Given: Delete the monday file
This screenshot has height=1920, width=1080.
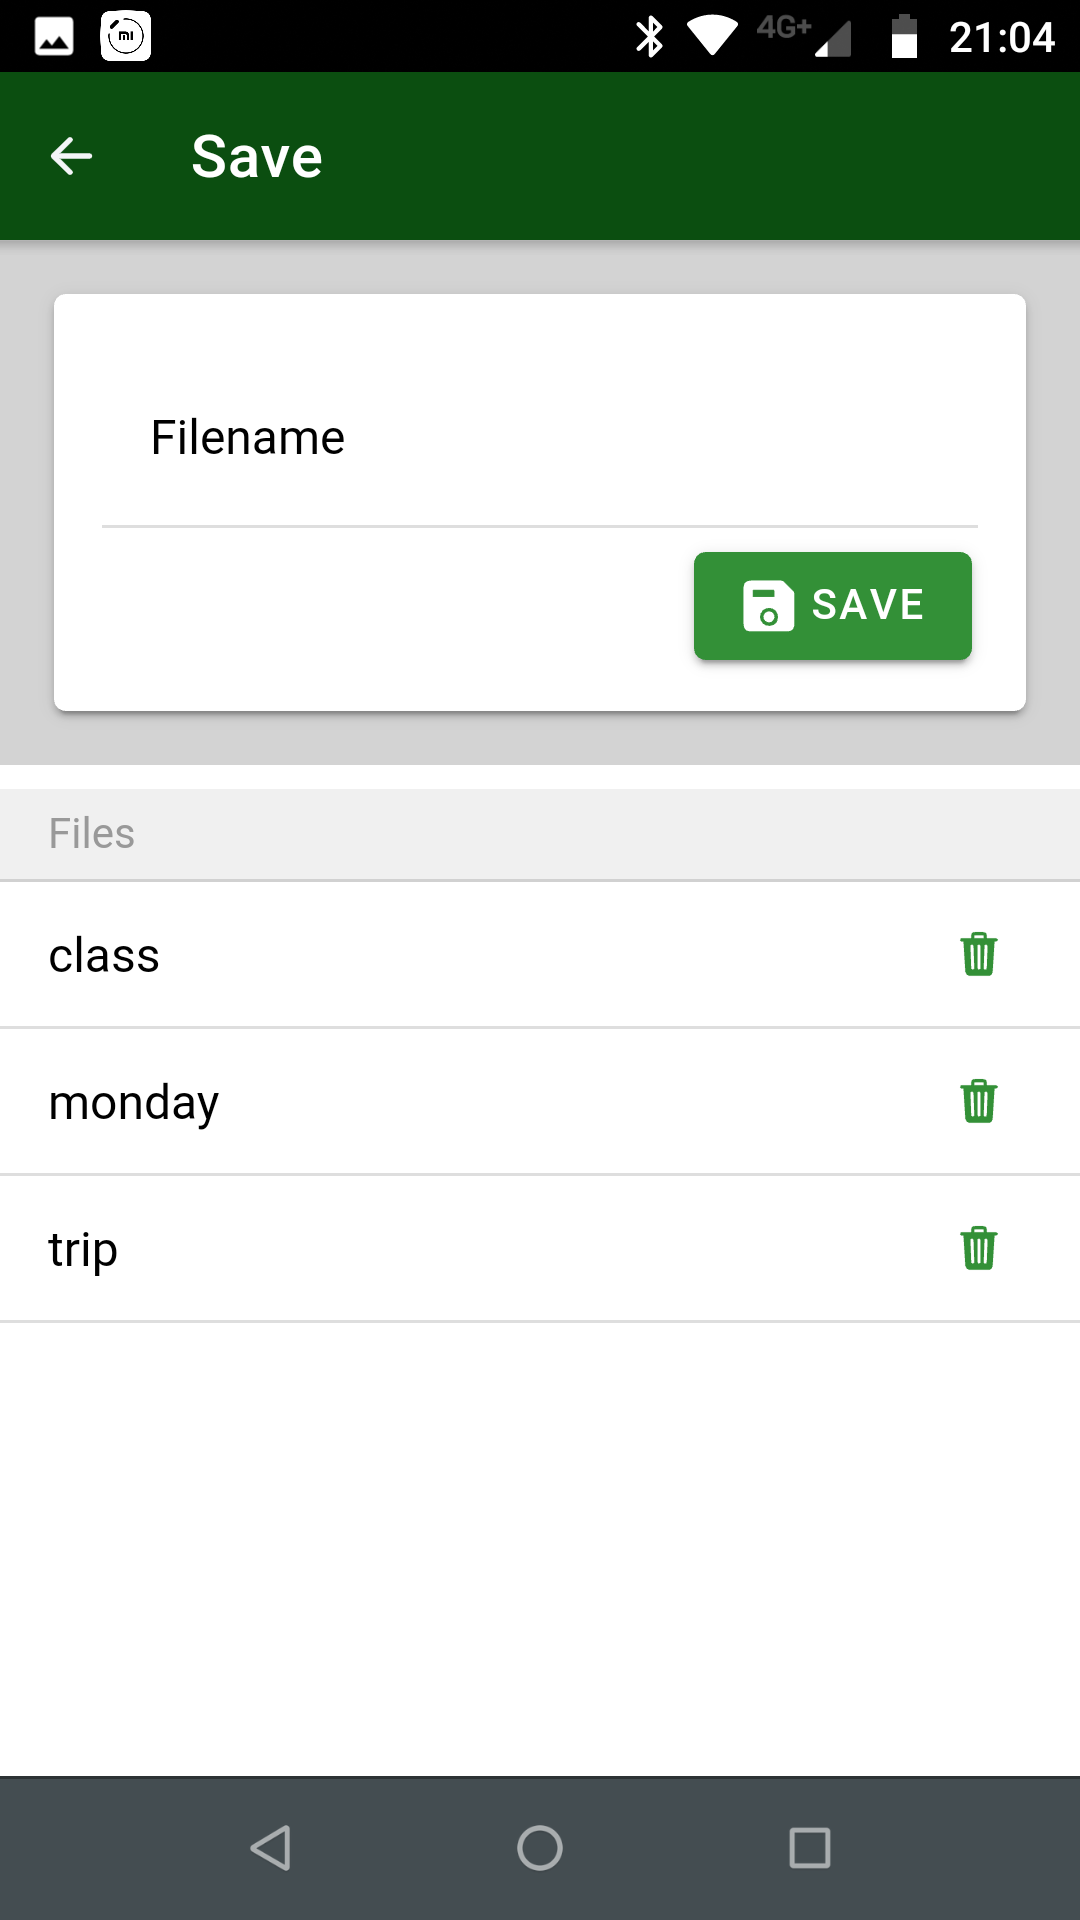Looking at the screenshot, I should 978,1101.
